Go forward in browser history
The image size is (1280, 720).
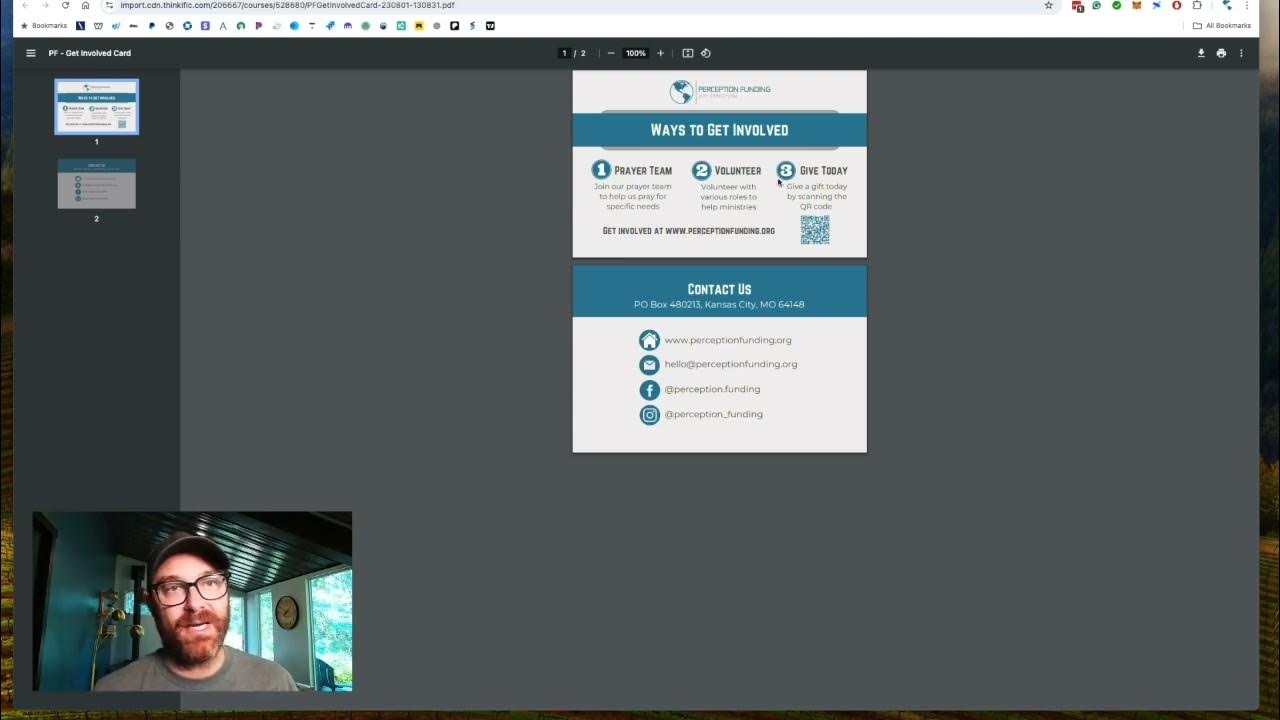45,5
